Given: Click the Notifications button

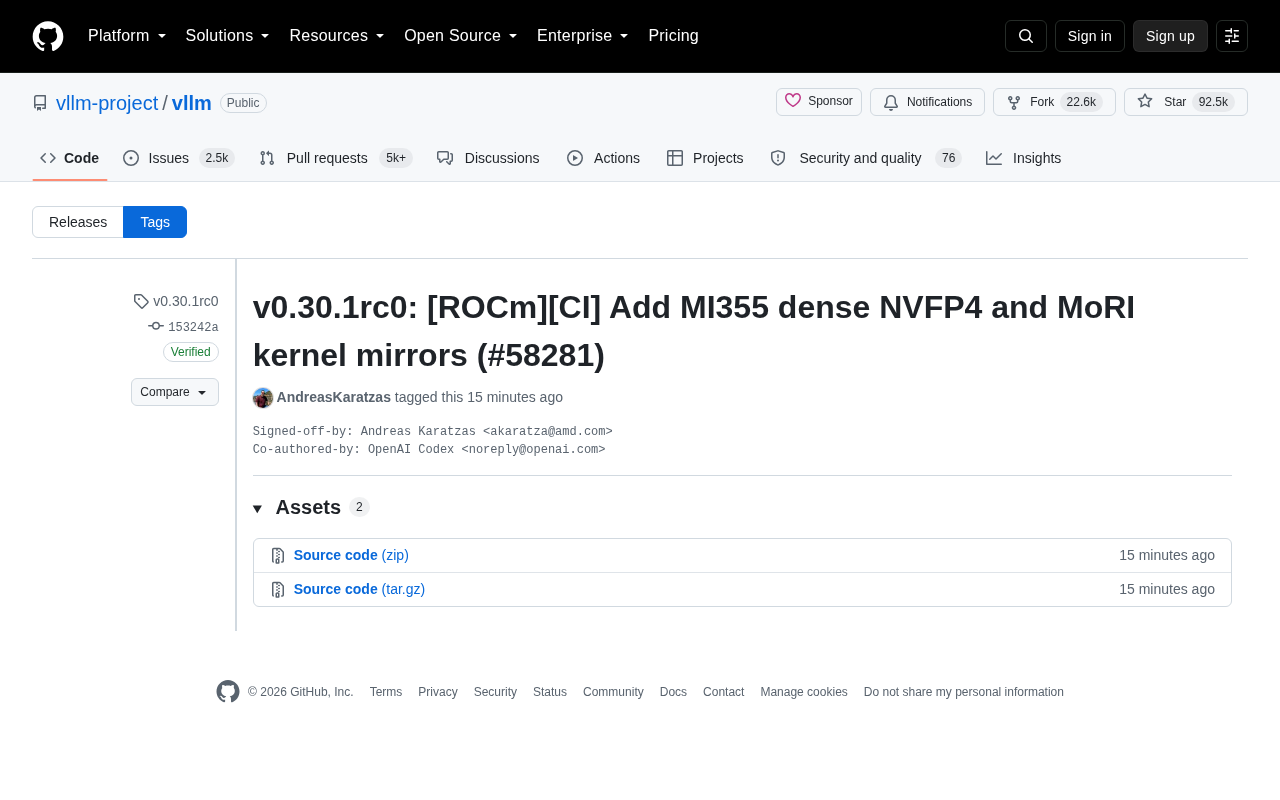Looking at the screenshot, I should [x=927, y=102].
